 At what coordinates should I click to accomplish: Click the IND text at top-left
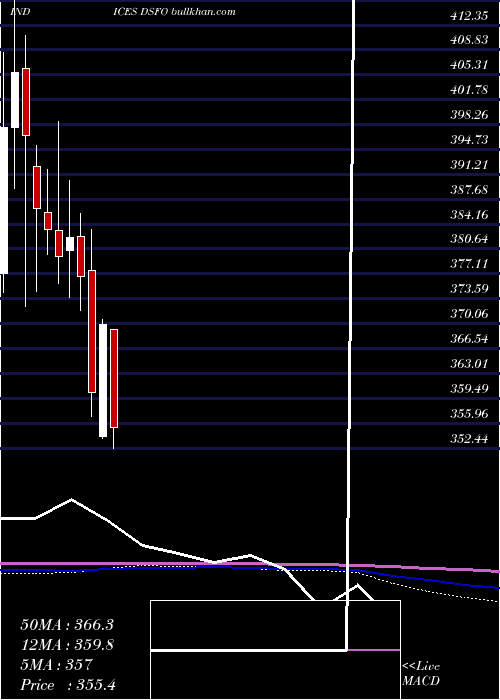coord(20,12)
